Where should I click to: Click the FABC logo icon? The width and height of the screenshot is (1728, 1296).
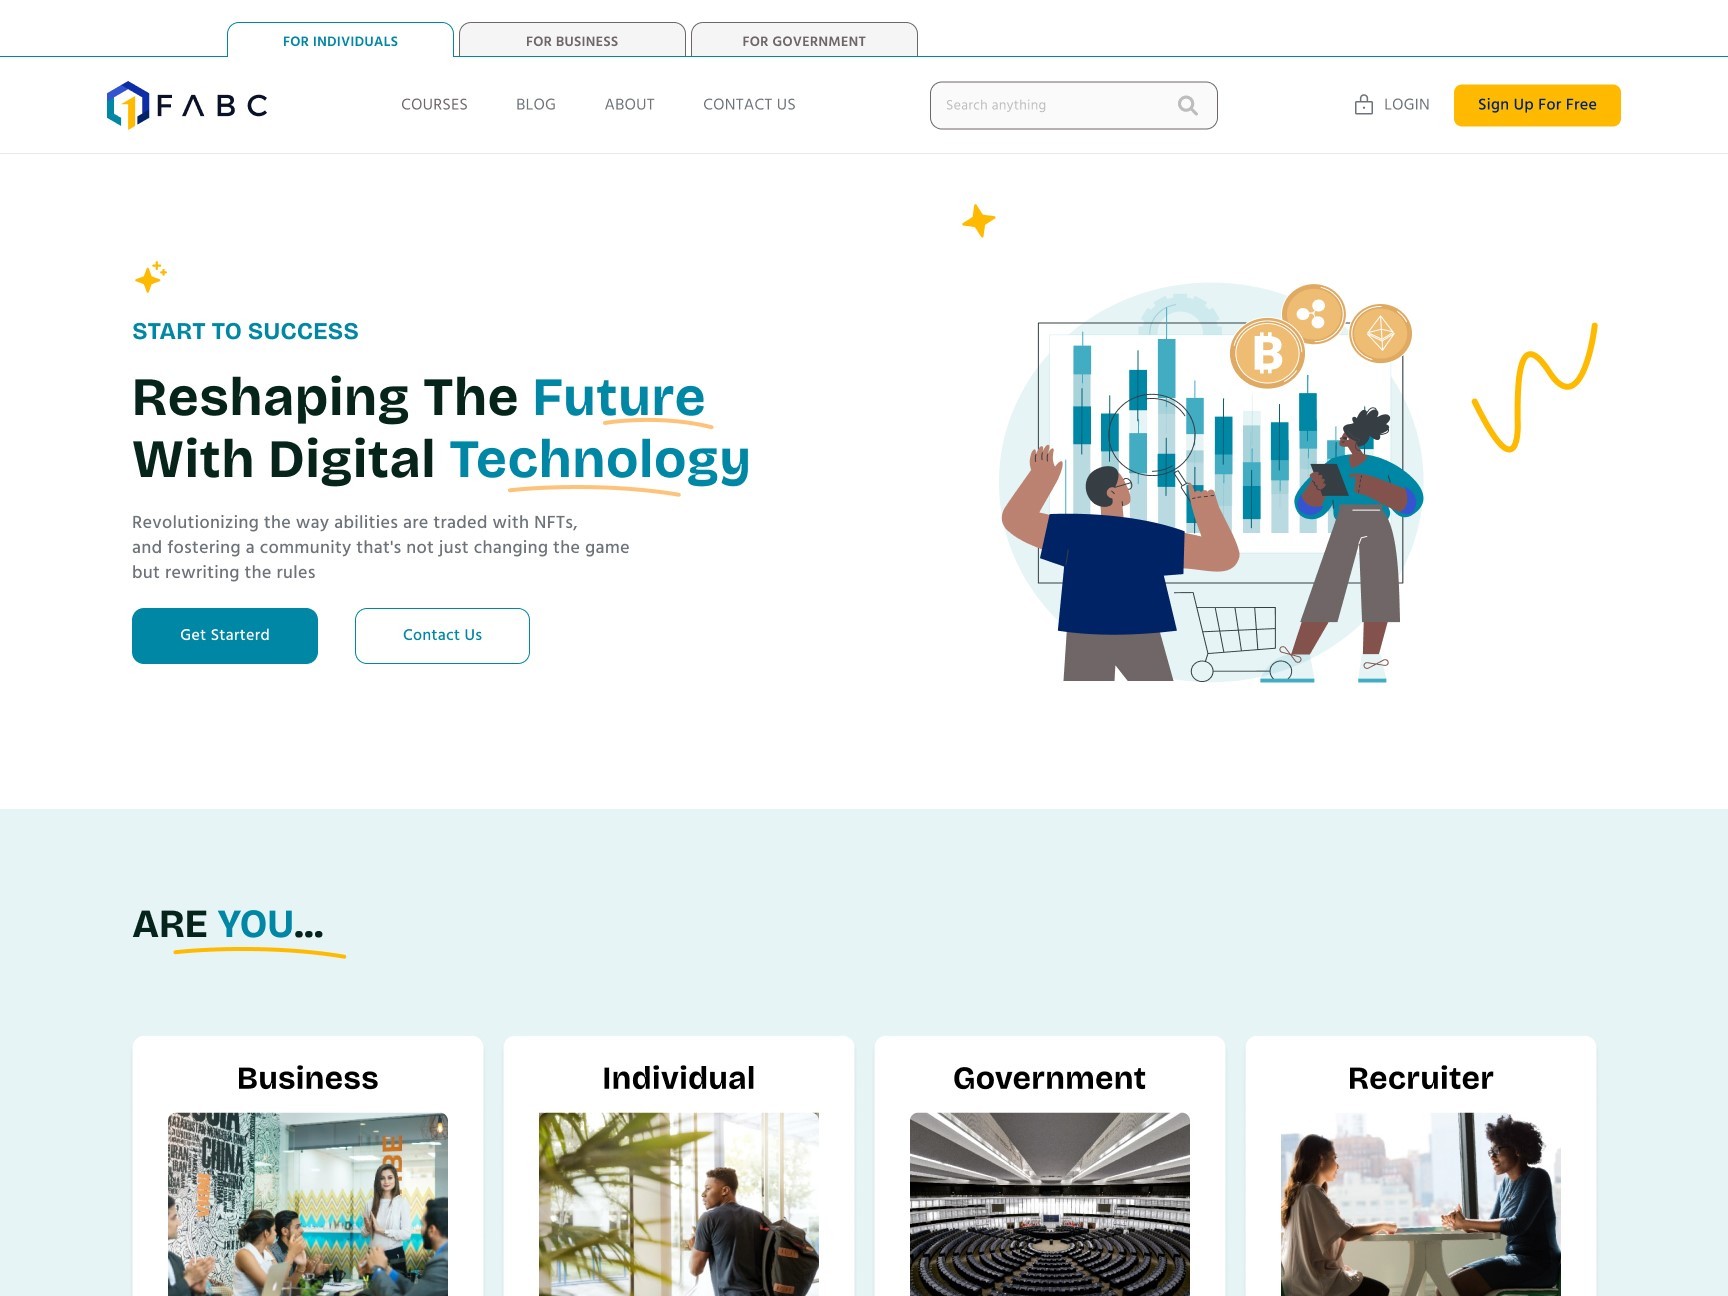click(128, 105)
